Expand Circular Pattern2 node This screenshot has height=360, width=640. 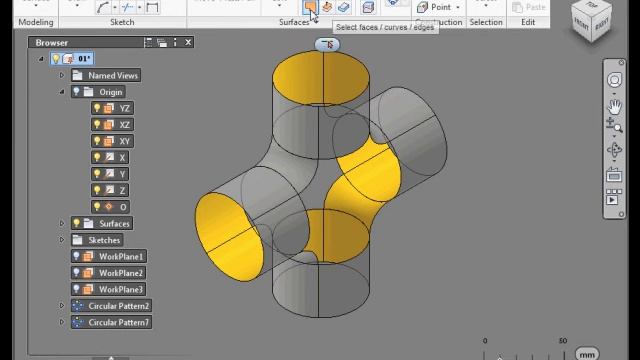coord(62,305)
